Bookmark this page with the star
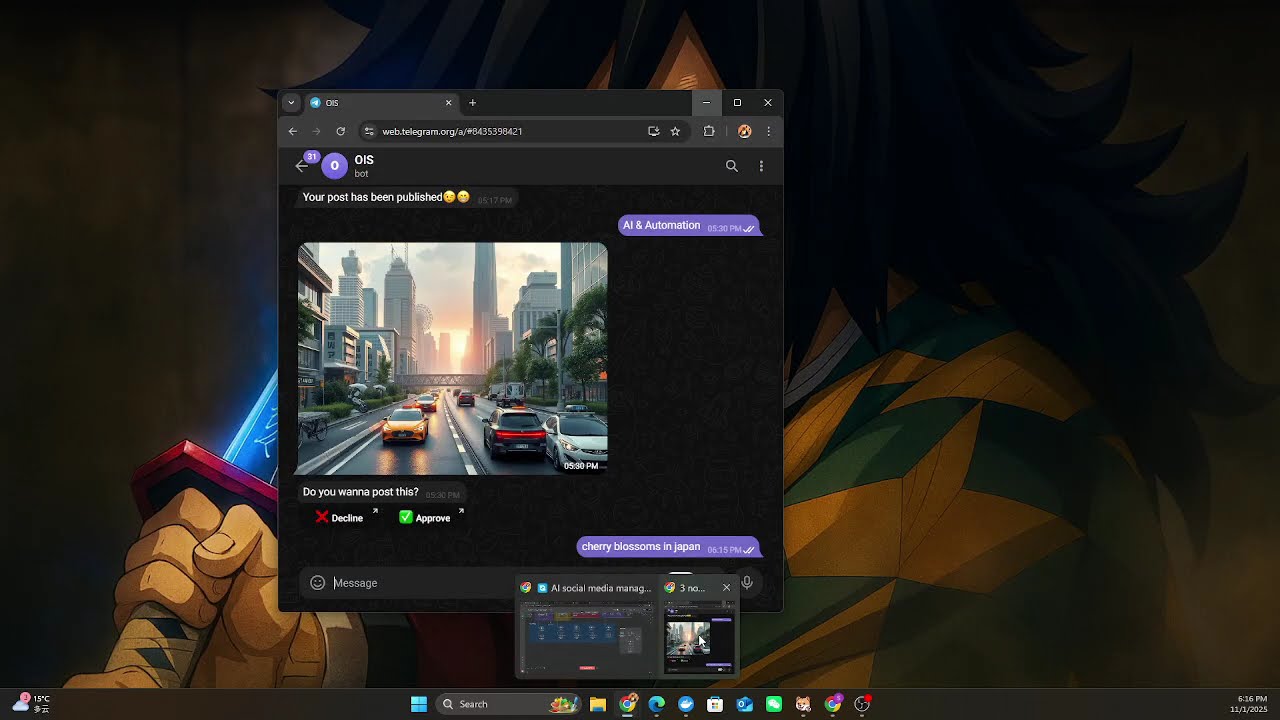The height and width of the screenshot is (720, 1280). [675, 131]
